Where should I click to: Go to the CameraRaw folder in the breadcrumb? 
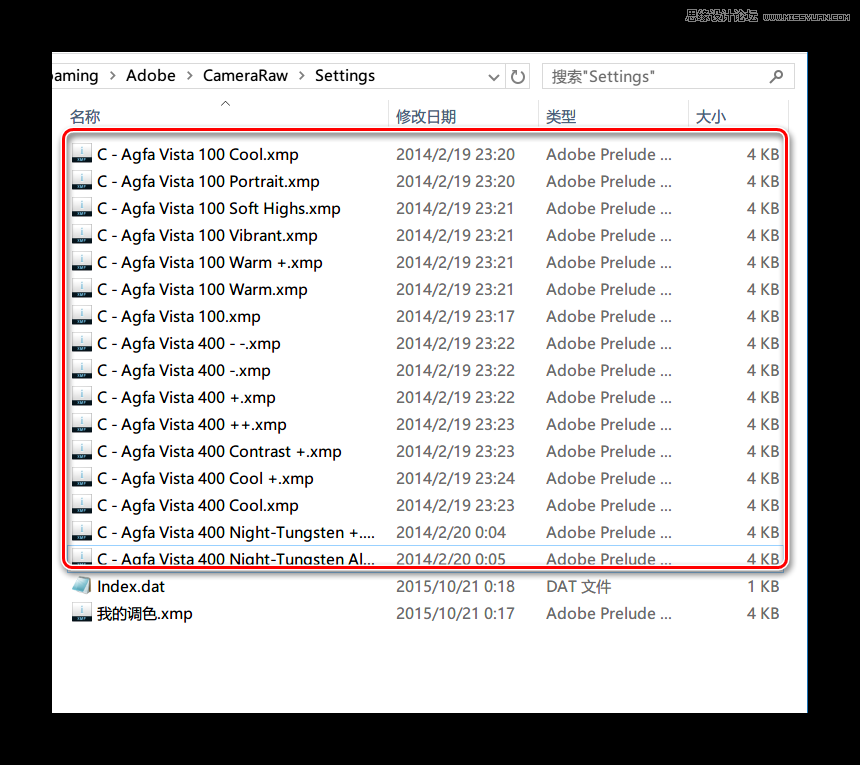click(x=245, y=76)
